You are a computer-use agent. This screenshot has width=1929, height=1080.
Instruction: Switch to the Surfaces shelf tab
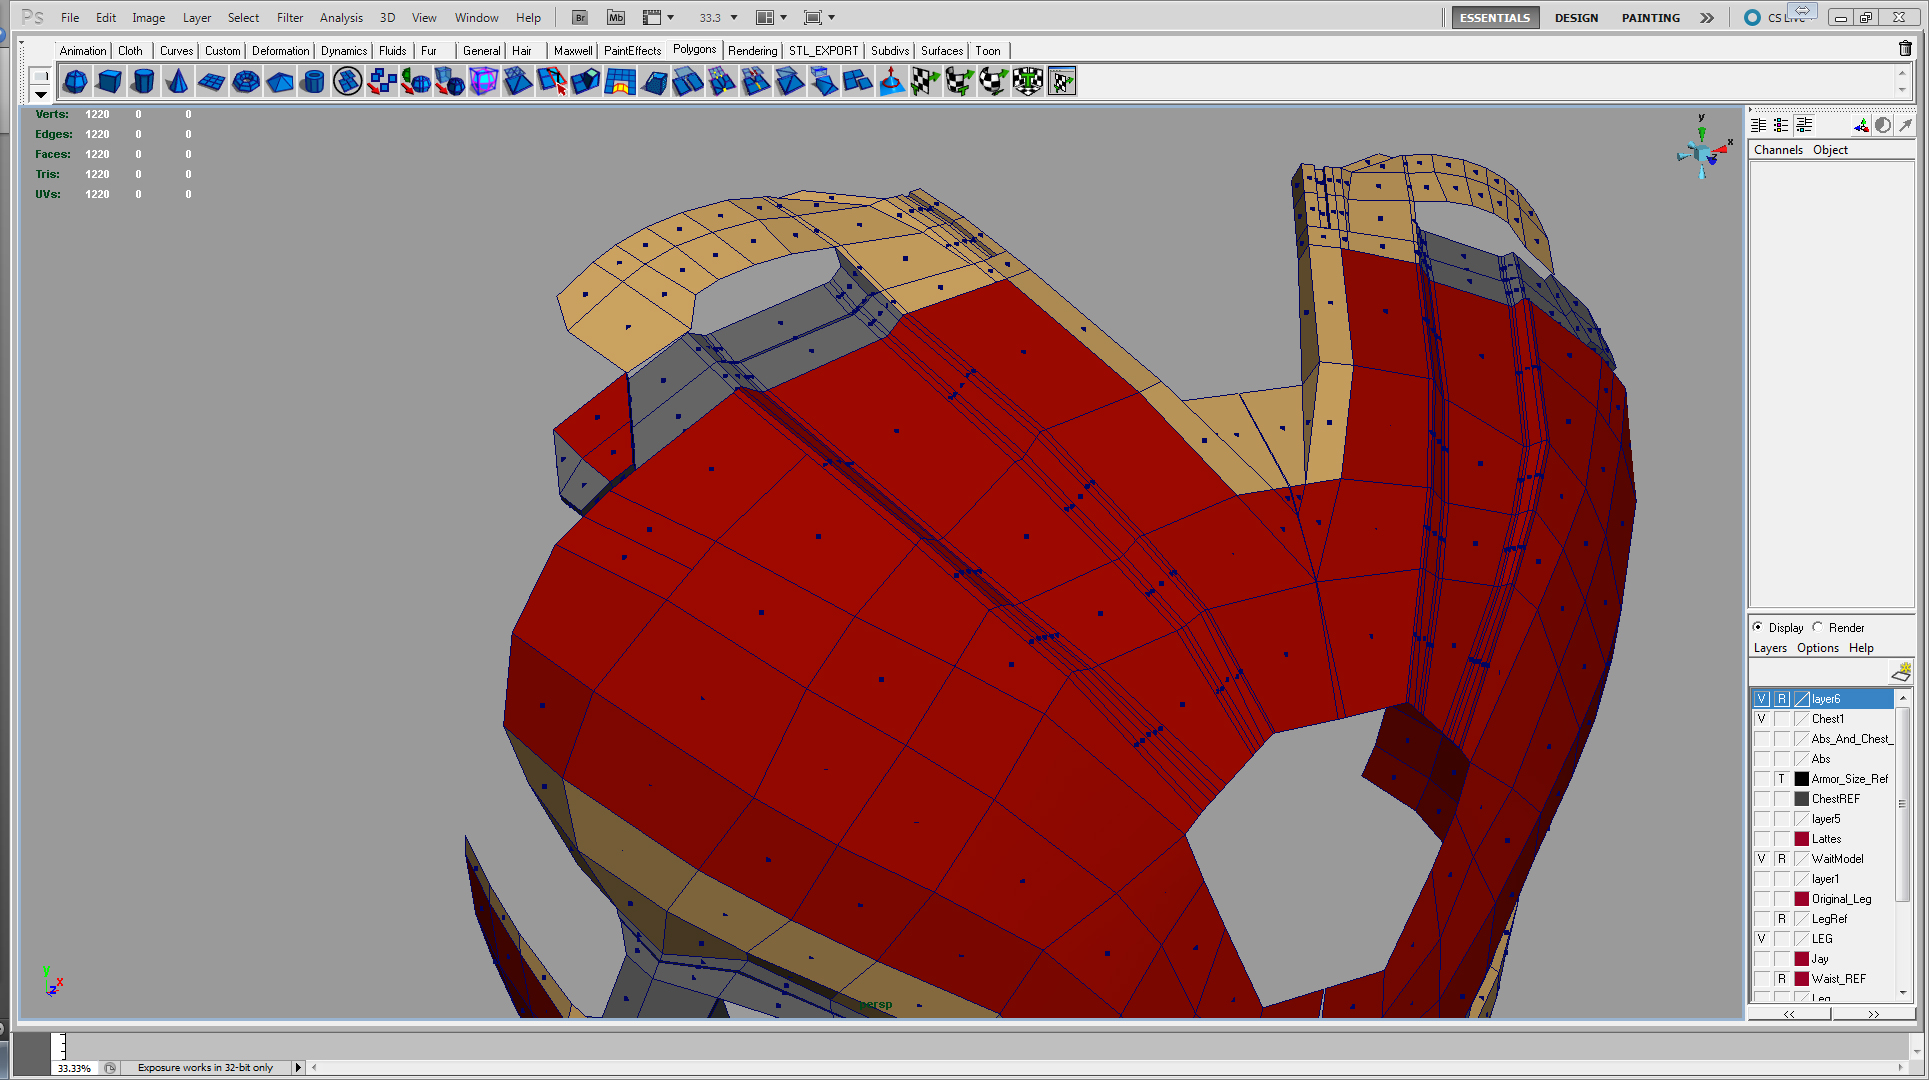tap(942, 50)
